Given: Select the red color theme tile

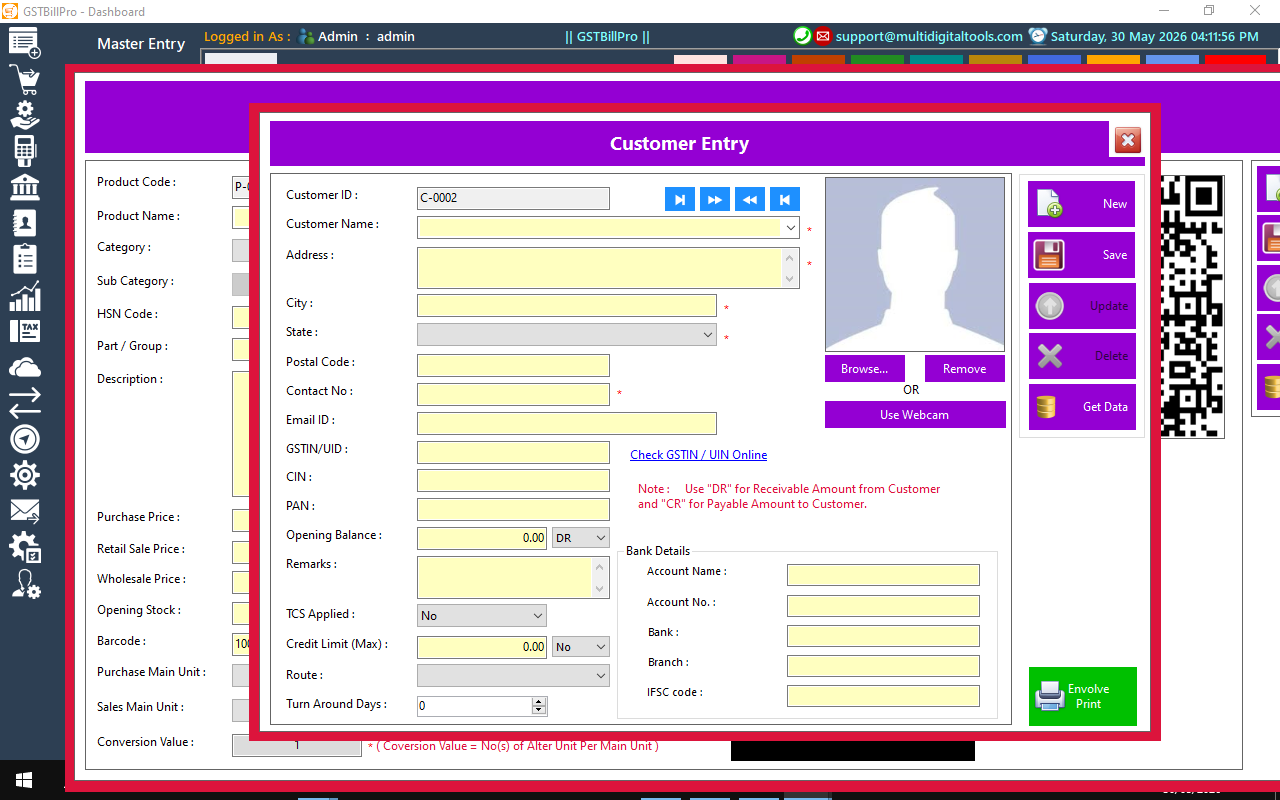Looking at the screenshot, I should [1235, 60].
